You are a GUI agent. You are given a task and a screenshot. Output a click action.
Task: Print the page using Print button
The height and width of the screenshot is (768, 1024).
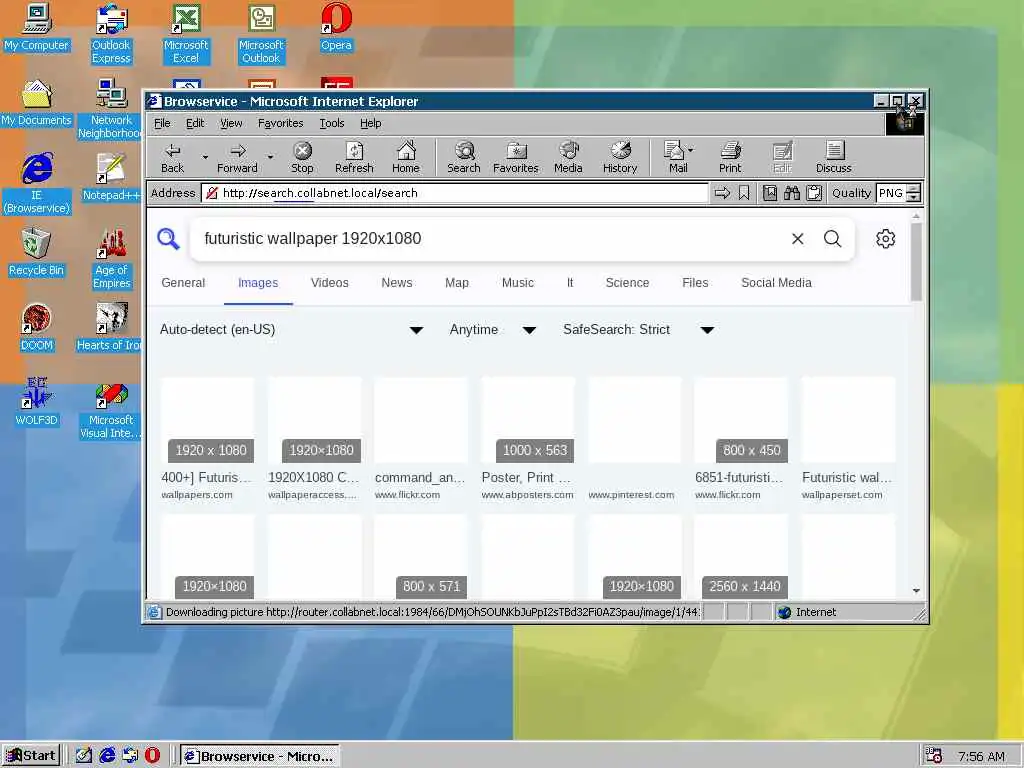[x=730, y=158]
